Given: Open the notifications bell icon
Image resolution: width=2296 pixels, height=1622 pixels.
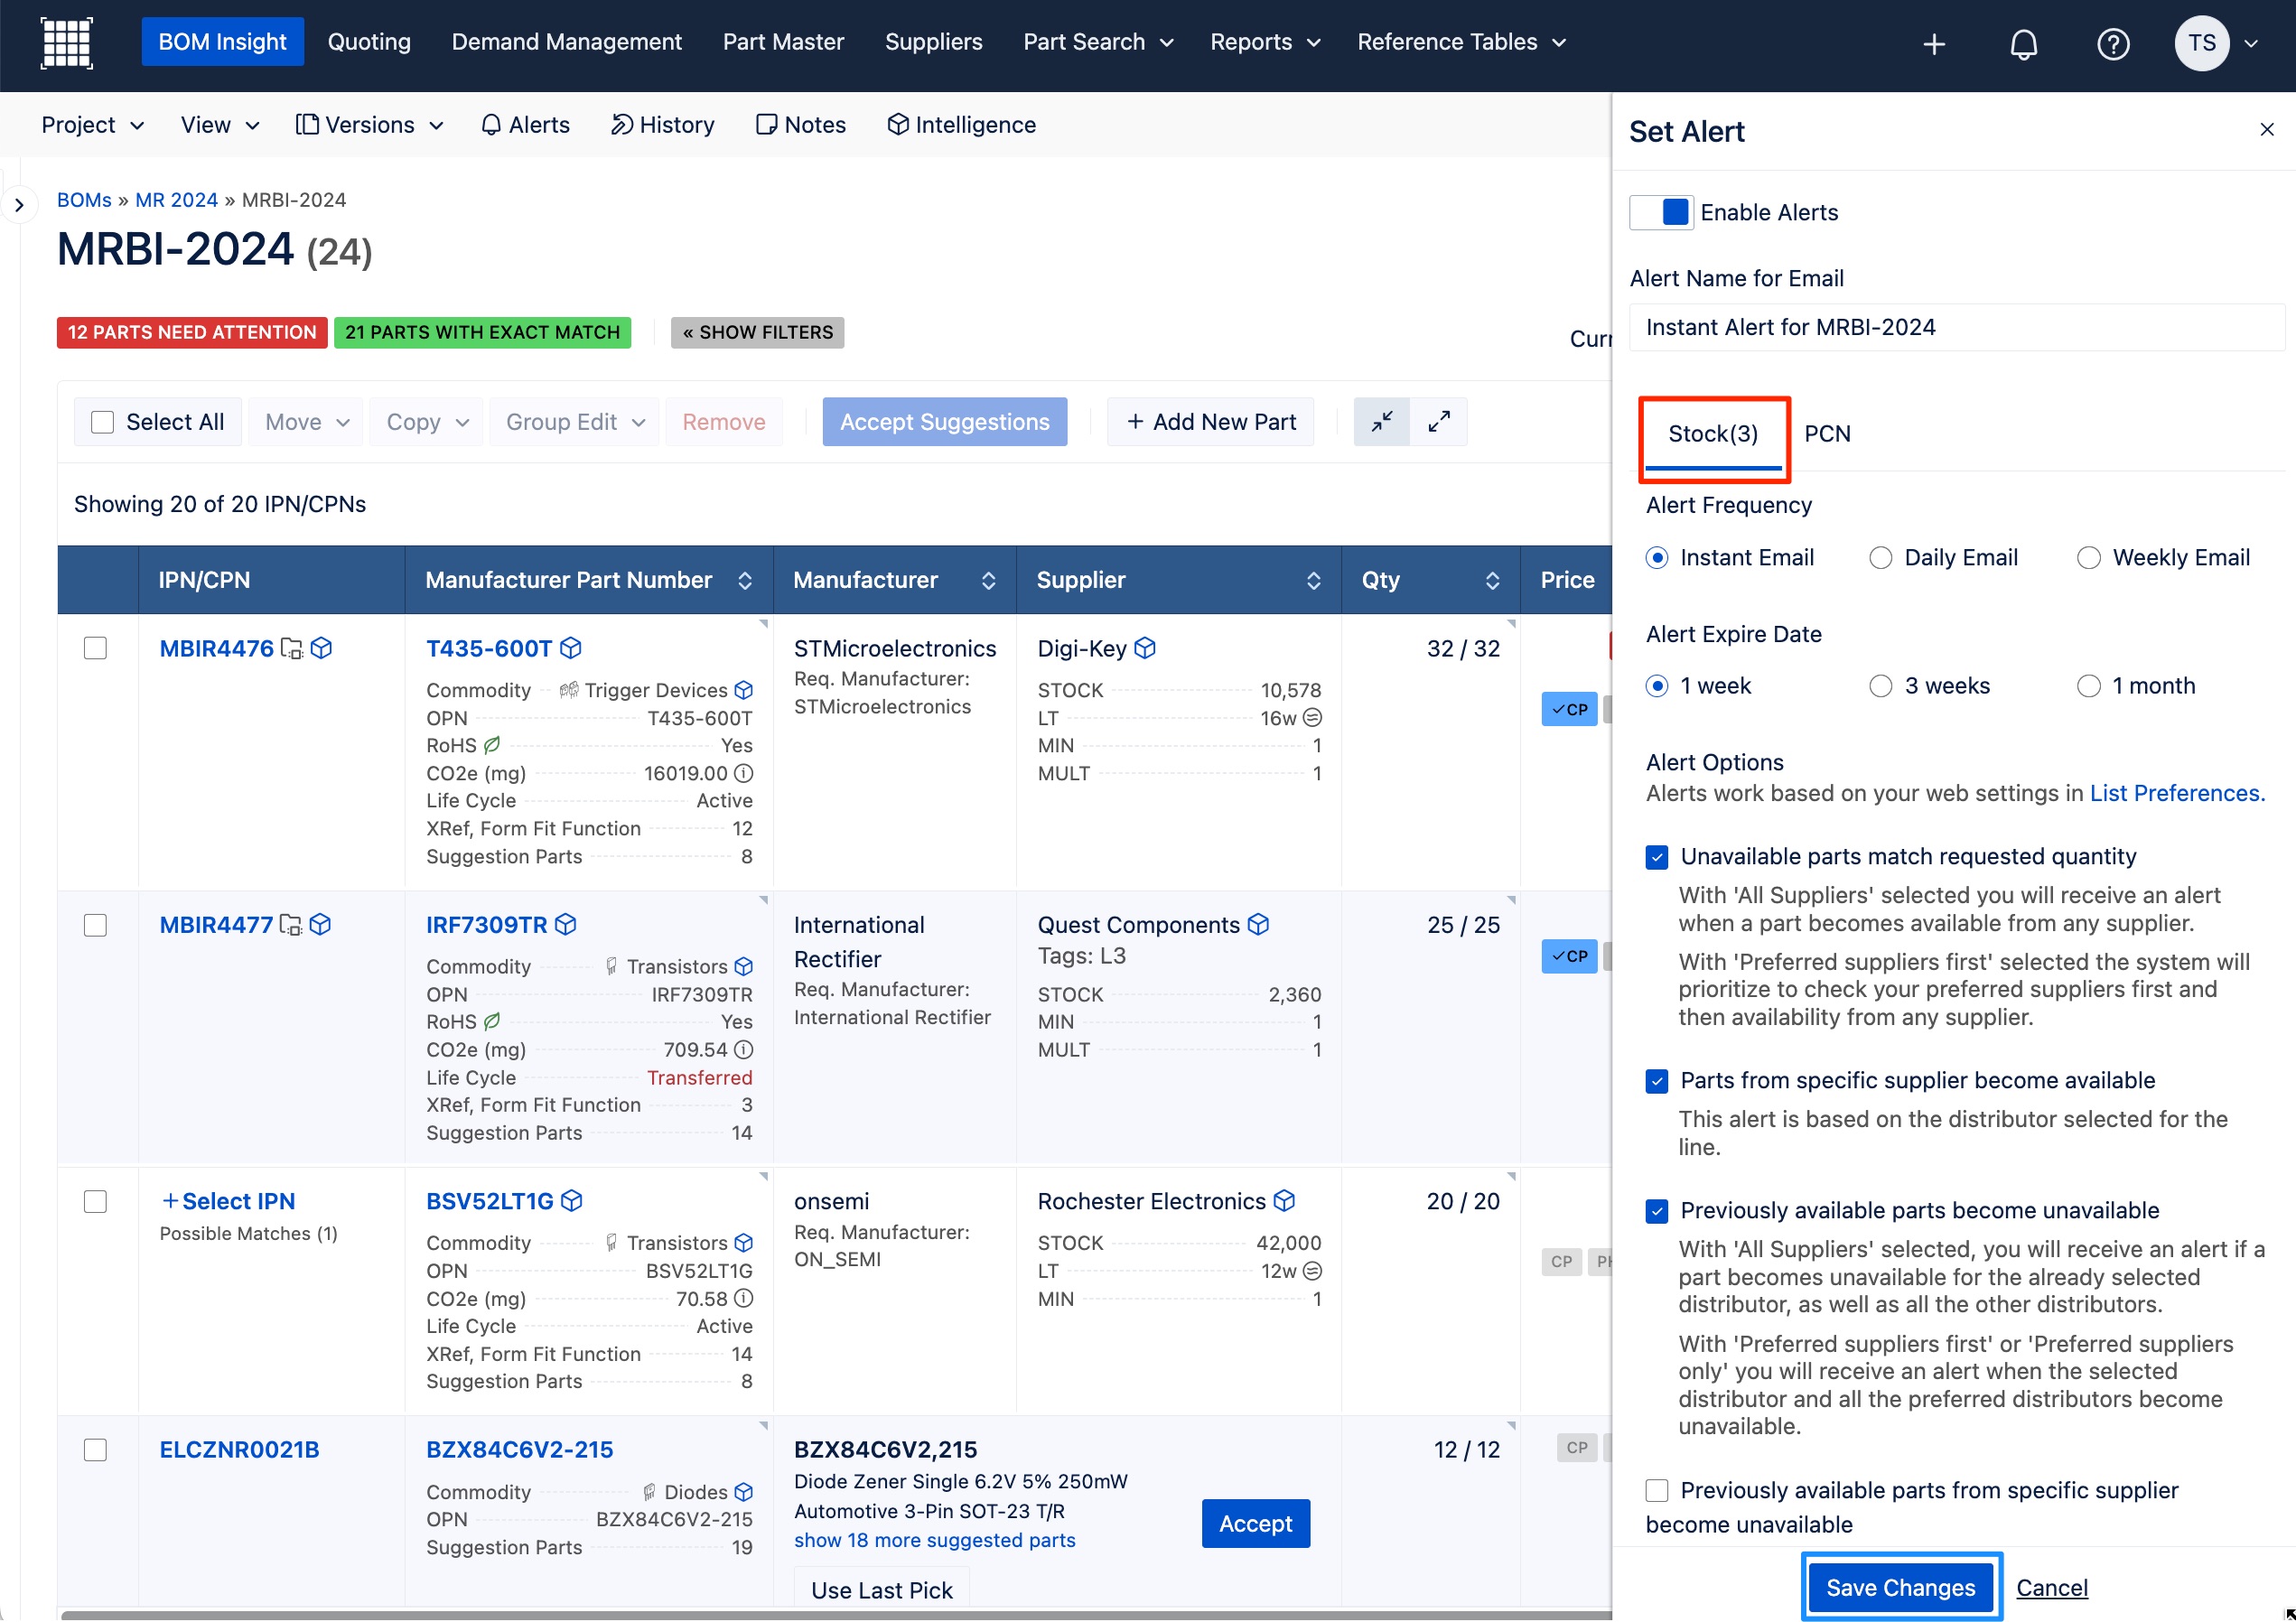Looking at the screenshot, I should click(2023, 44).
